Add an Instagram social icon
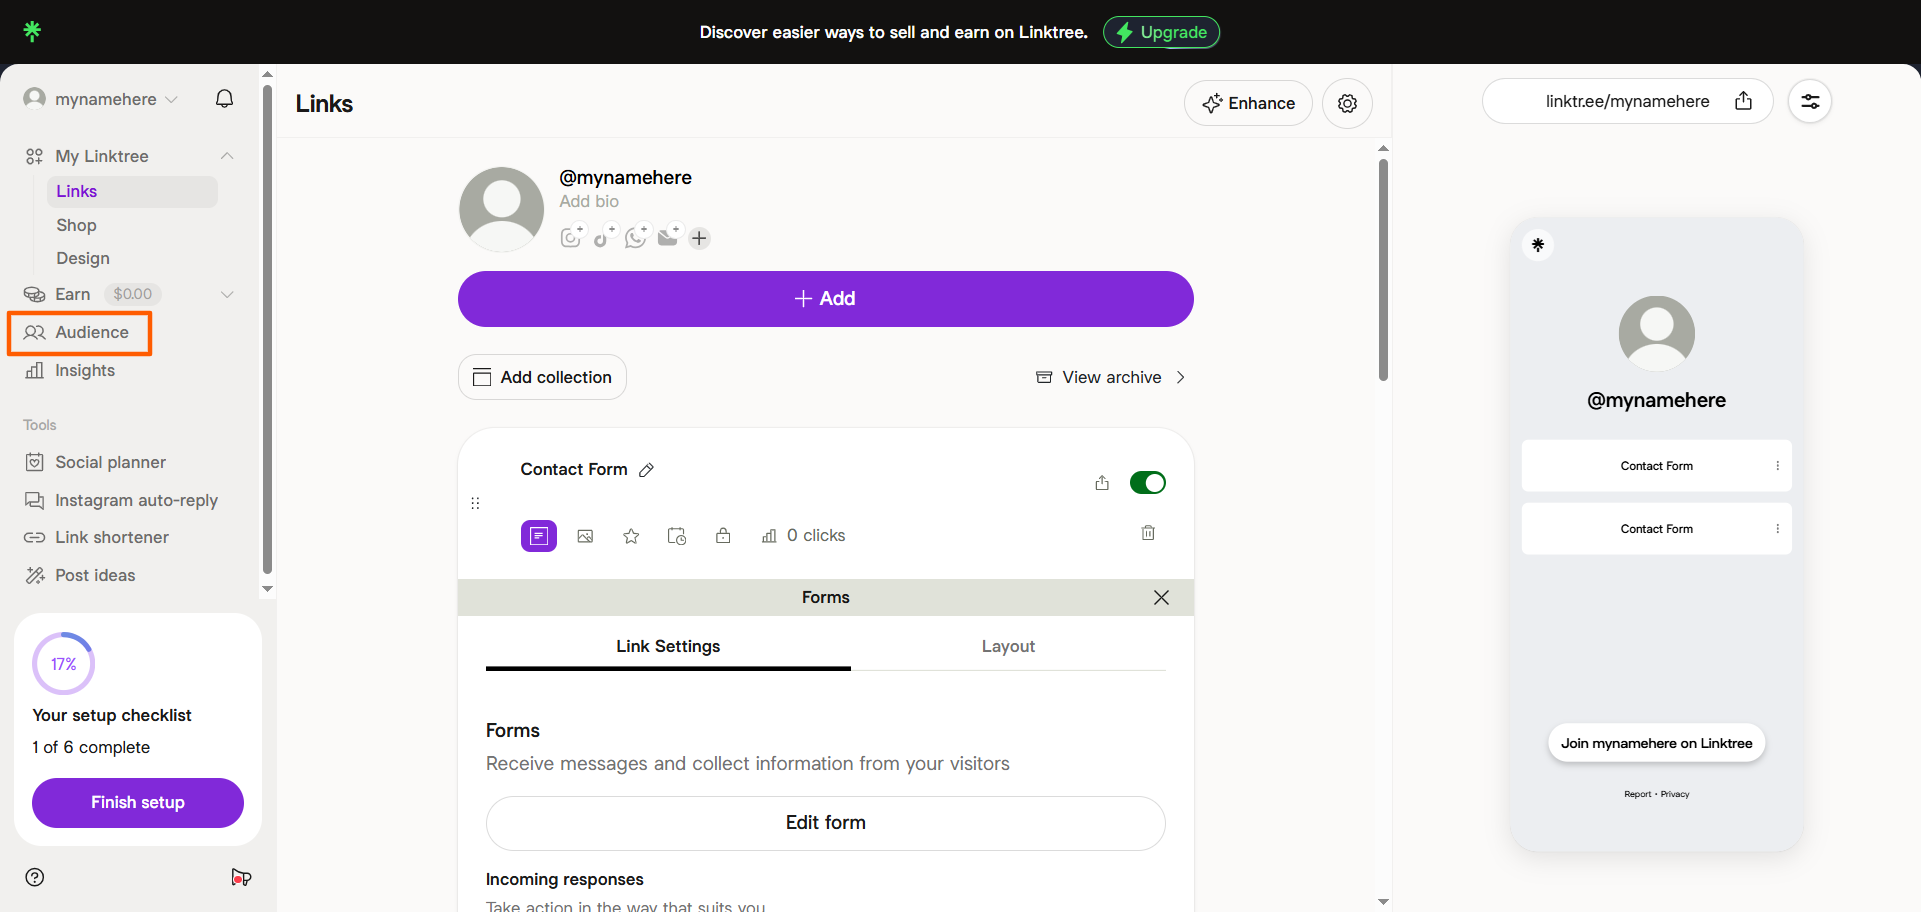Image resolution: width=1921 pixels, height=912 pixels. coord(571,237)
